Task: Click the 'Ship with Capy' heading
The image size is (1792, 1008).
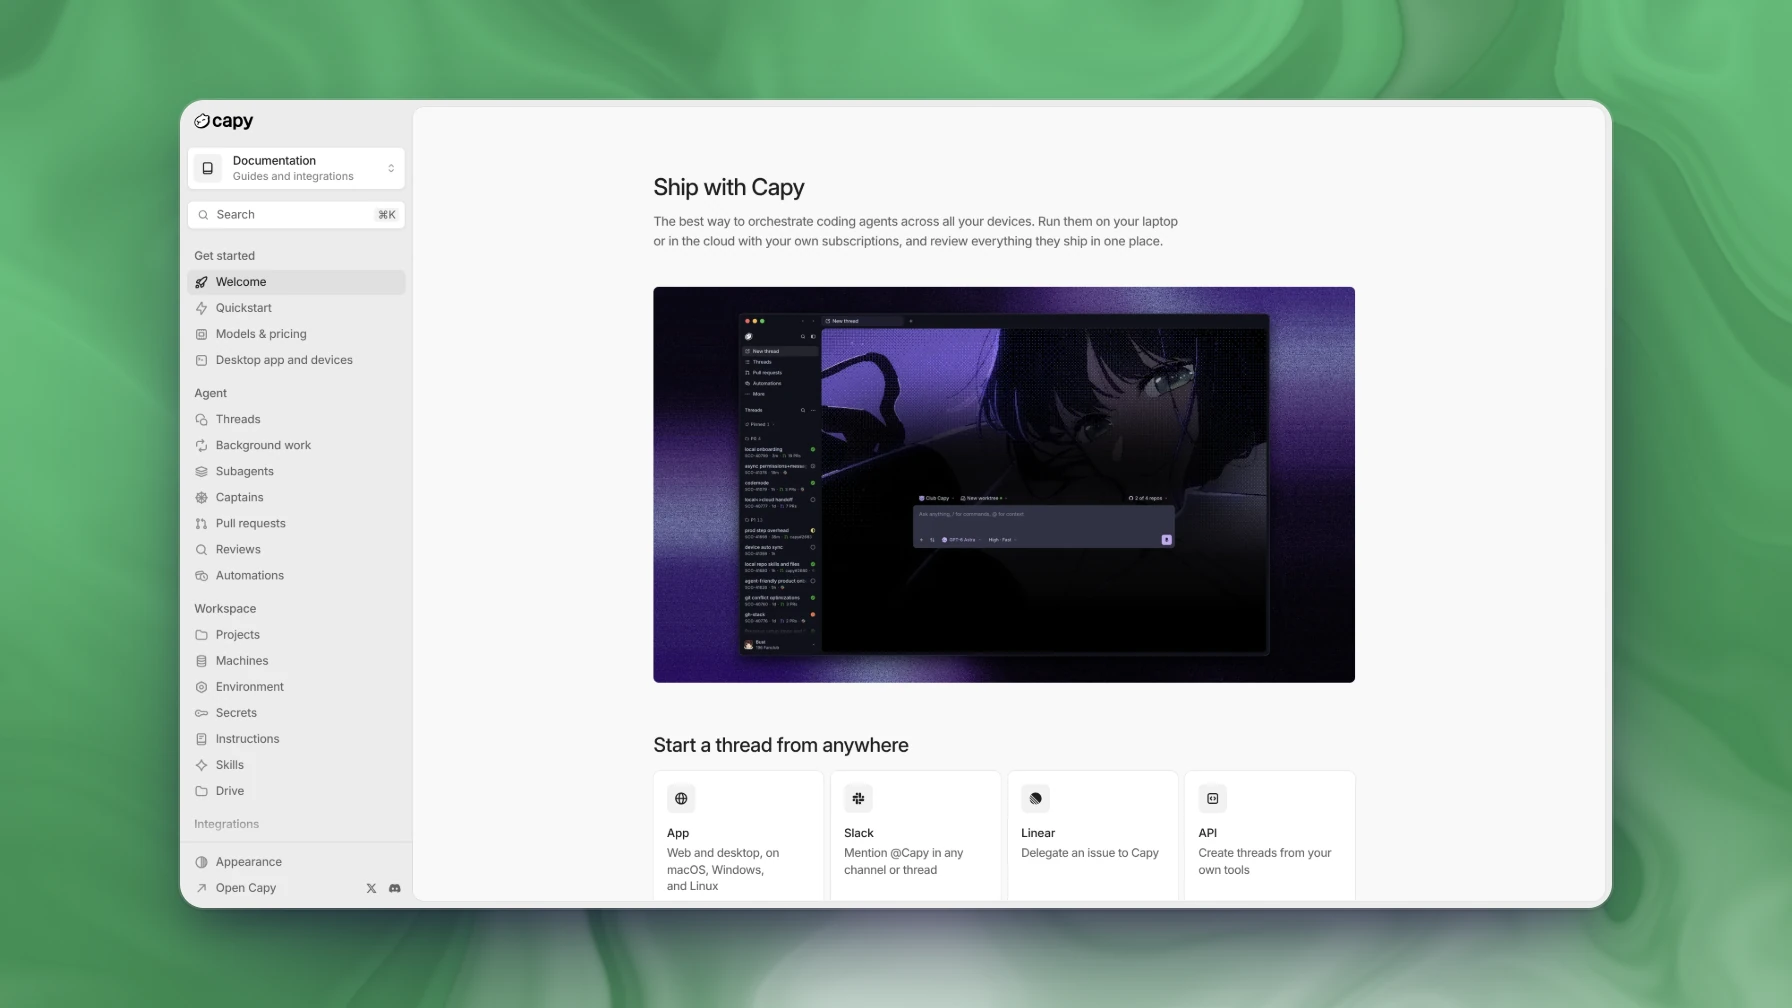Action: tap(729, 187)
